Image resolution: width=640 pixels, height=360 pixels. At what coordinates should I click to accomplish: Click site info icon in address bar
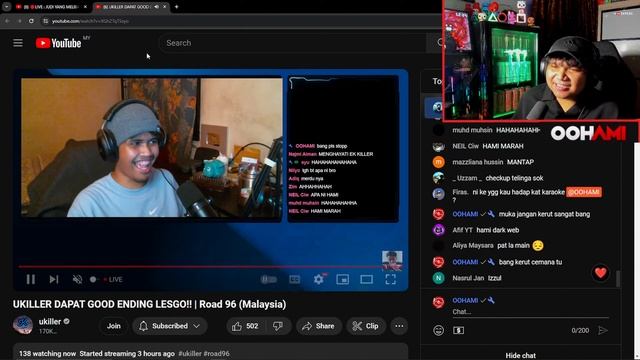point(46,21)
